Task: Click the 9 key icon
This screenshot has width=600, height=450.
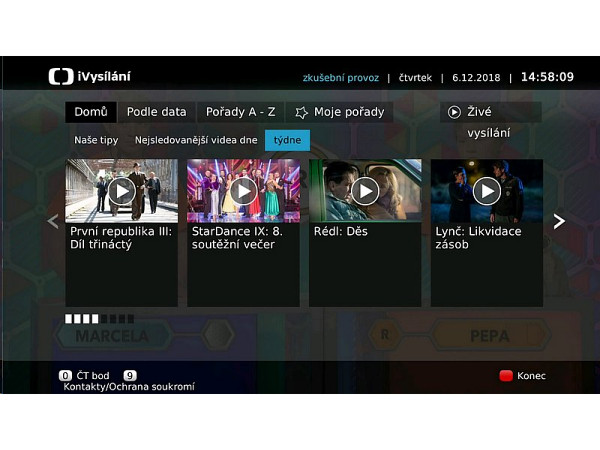Action: point(130,376)
